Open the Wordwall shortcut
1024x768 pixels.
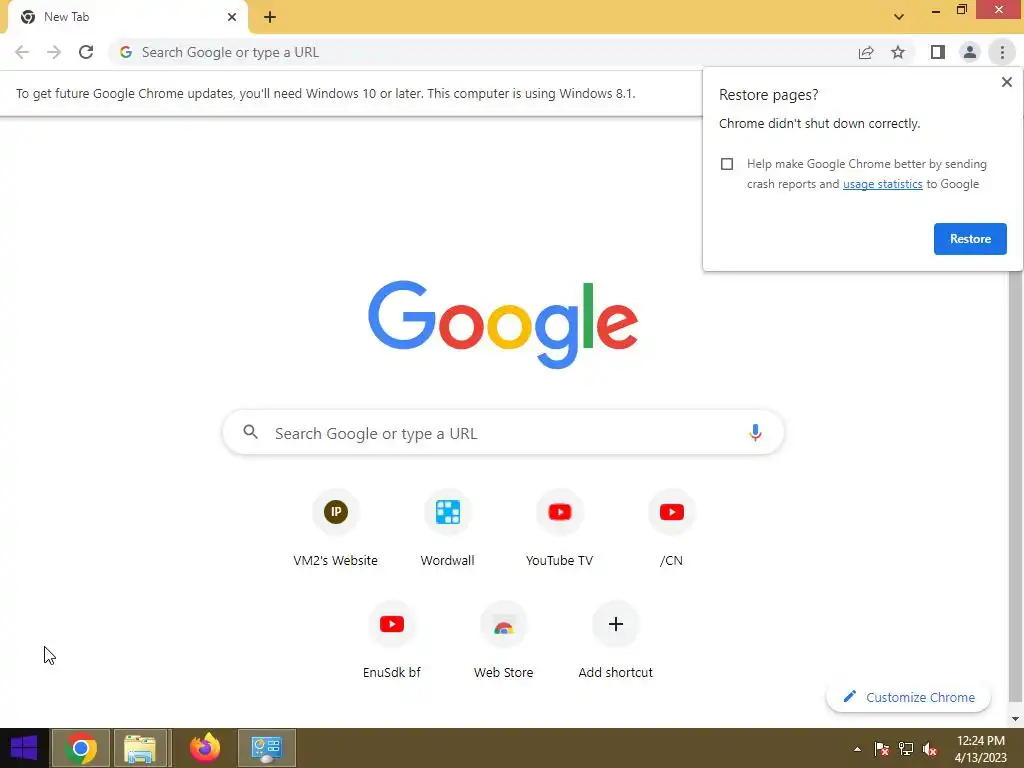pos(447,529)
